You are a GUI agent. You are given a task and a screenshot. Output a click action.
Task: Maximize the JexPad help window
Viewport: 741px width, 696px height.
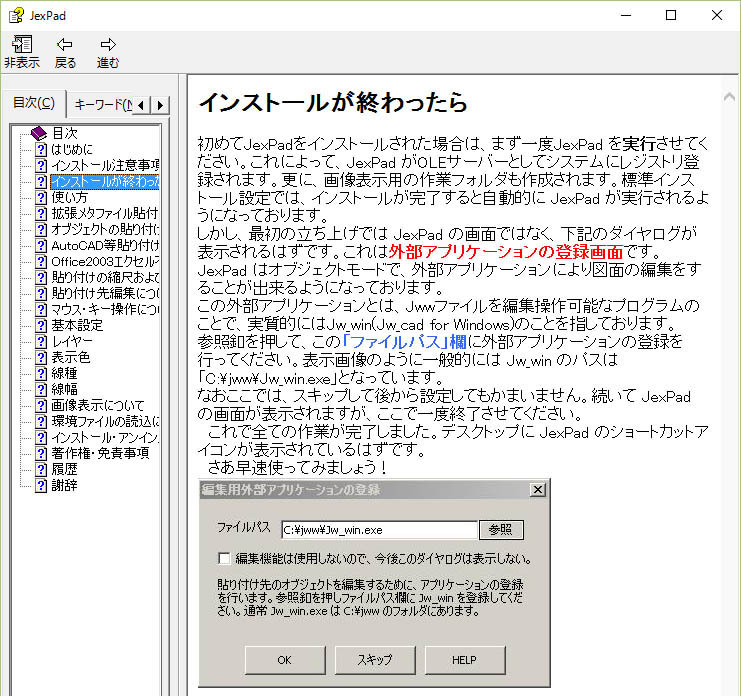tap(671, 16)
